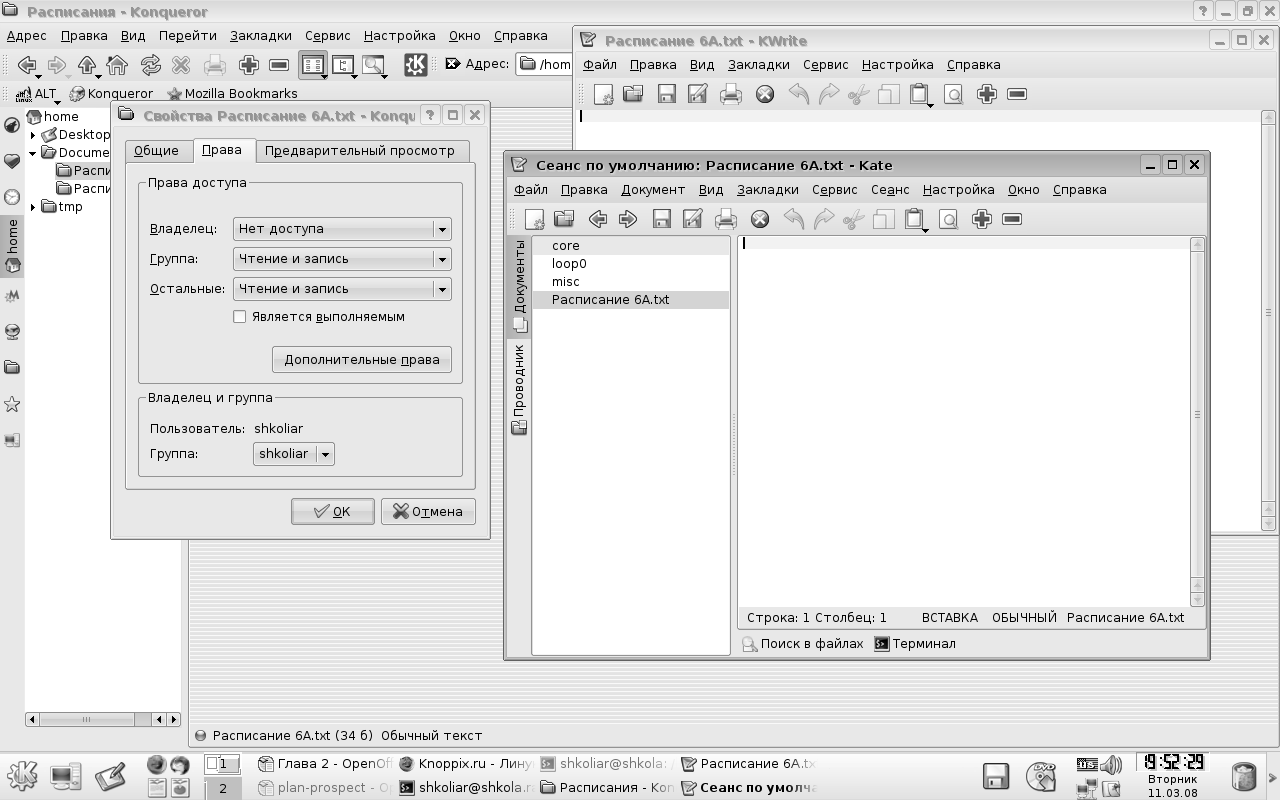
Task: Toggle 'Является выполняемым' checkbox
Action: pyautogui.click(x=239, y=317)
